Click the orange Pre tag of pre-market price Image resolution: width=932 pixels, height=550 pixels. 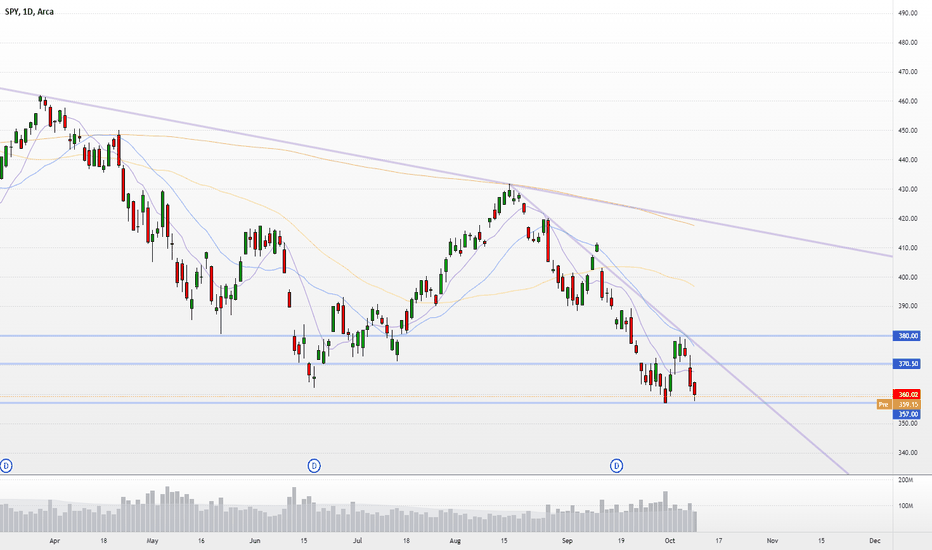884,404
